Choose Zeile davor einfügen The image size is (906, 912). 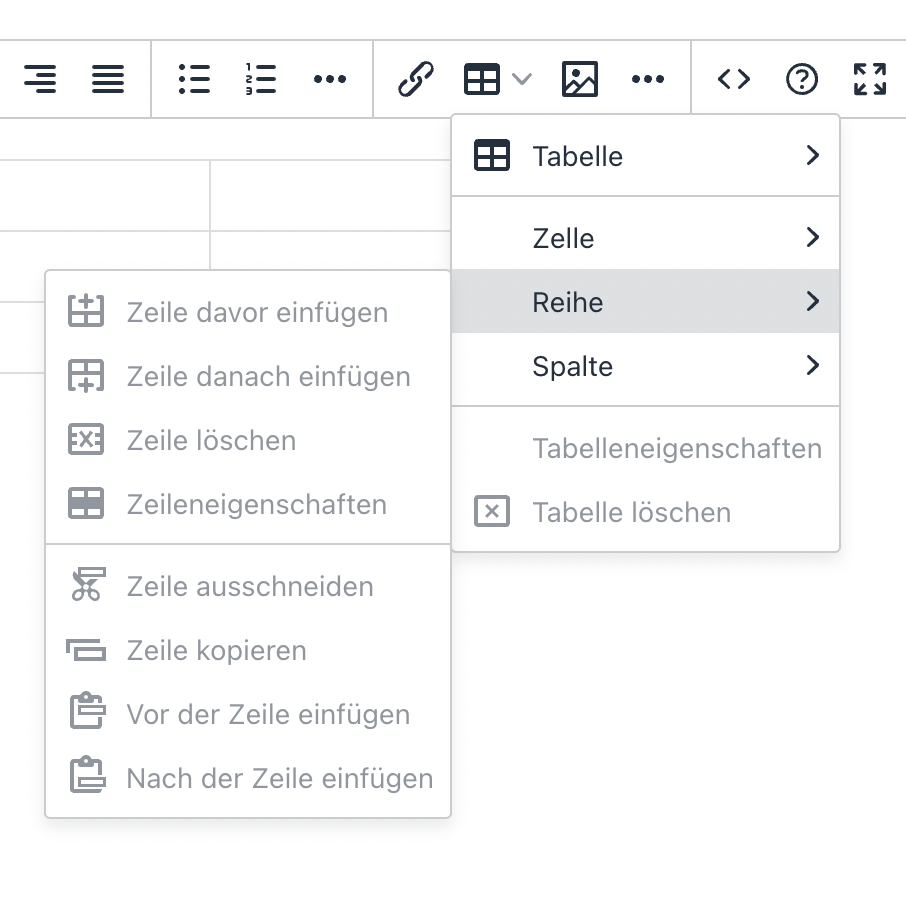(248, 312)
